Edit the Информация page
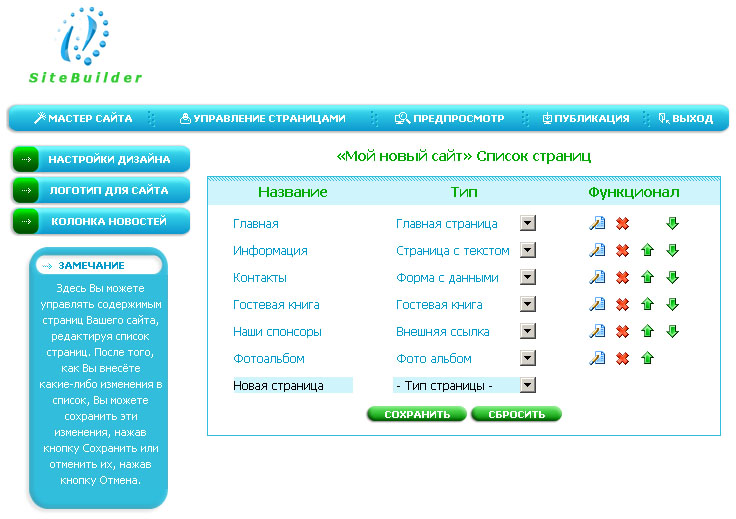Image resolution: width=736 pixels, height=519 pixels. tap(597, 250)
